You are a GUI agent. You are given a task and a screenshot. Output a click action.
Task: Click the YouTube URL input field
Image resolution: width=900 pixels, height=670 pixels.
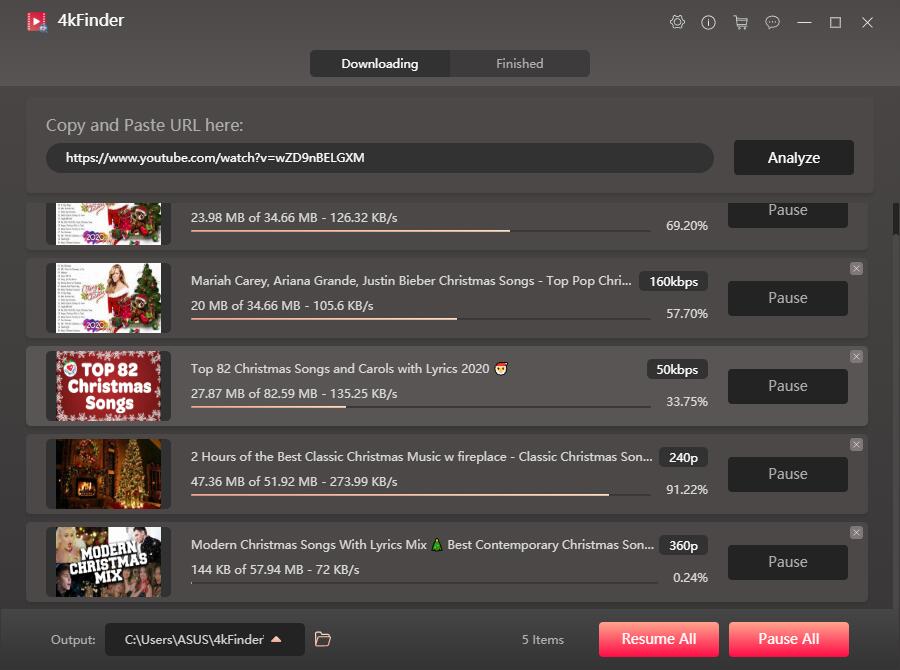[380, 158]
